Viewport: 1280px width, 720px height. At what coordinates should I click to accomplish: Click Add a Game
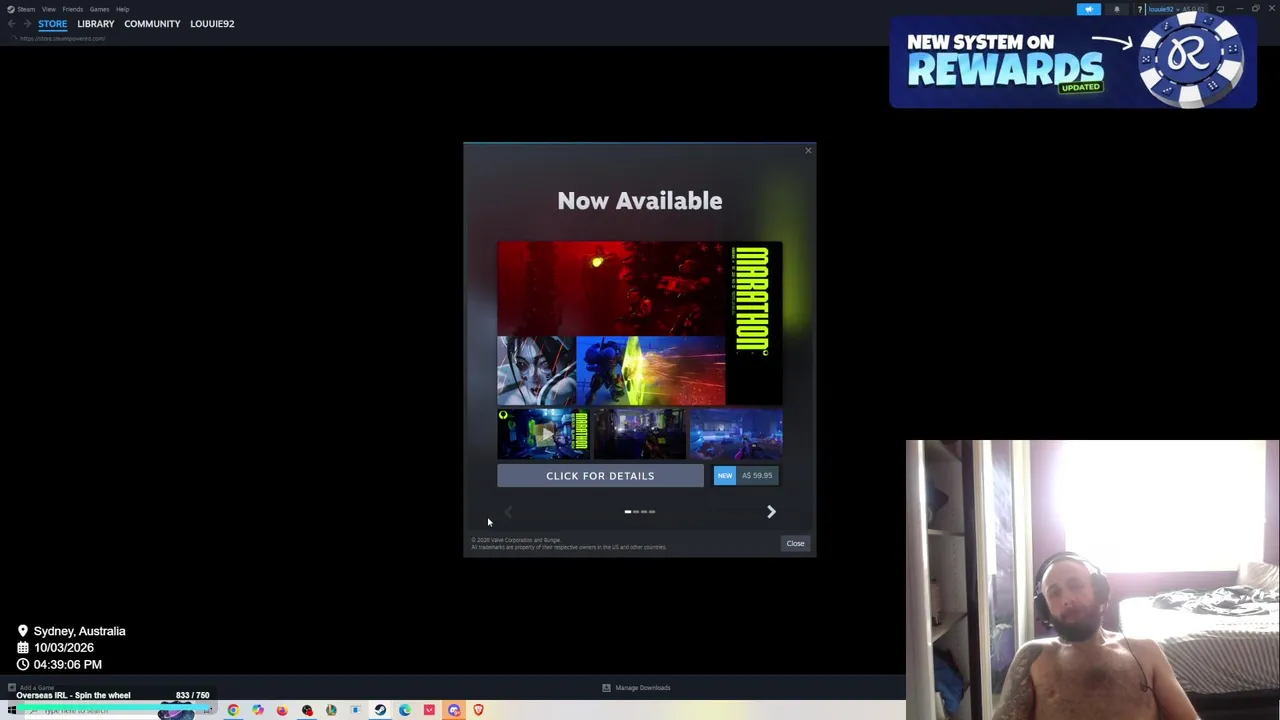tap(32, 688)
